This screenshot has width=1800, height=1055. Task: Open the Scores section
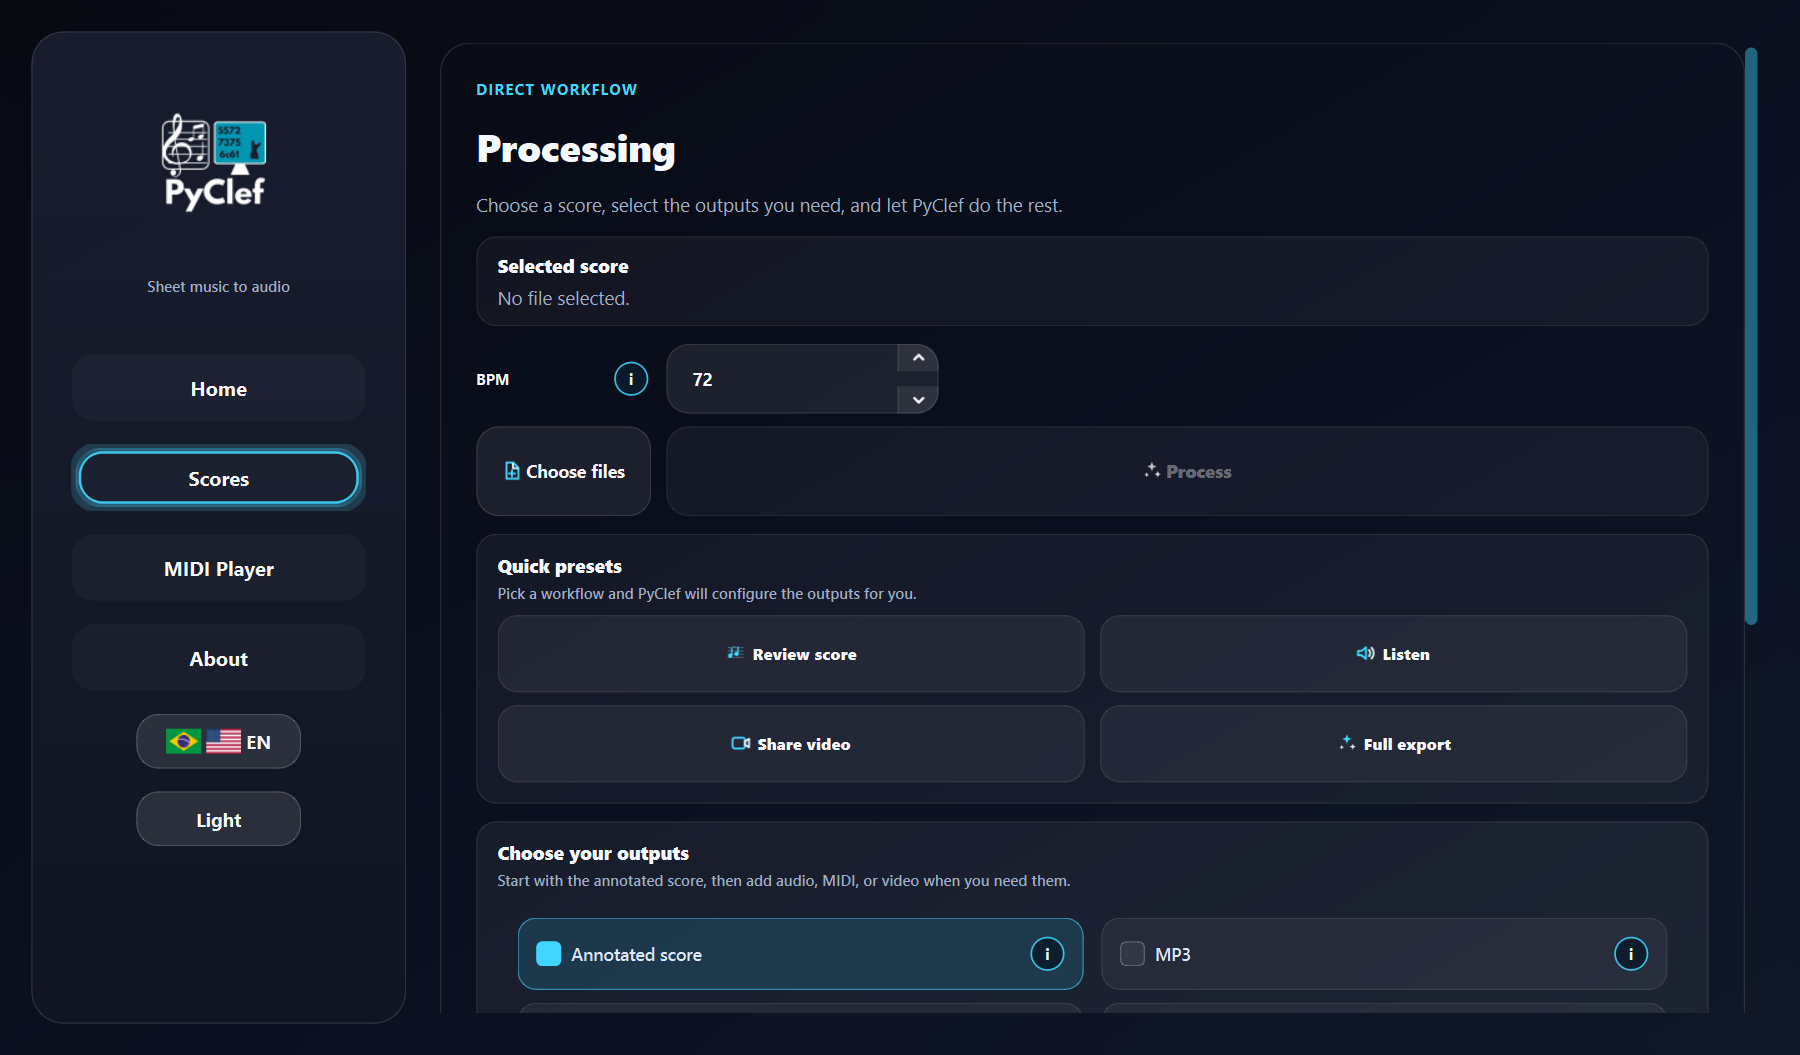click(219, 478)
